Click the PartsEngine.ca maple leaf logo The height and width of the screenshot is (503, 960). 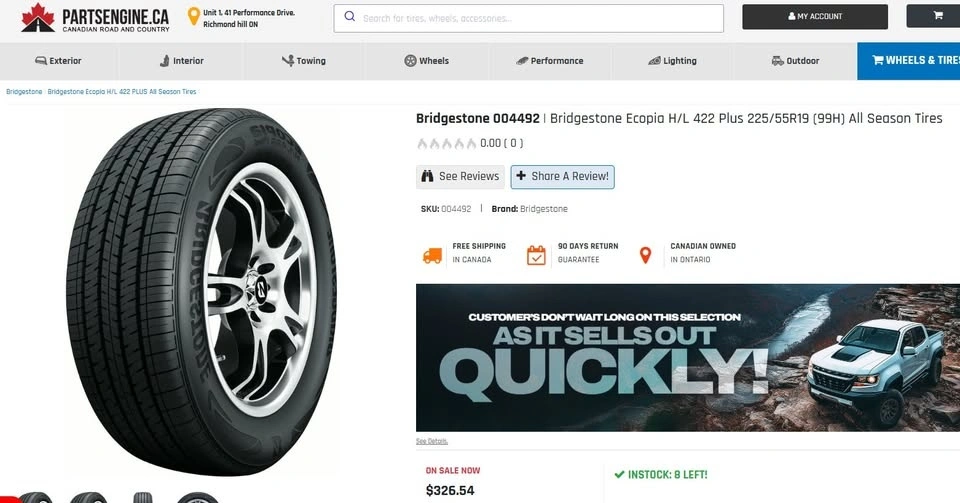[x=38, y=17]
